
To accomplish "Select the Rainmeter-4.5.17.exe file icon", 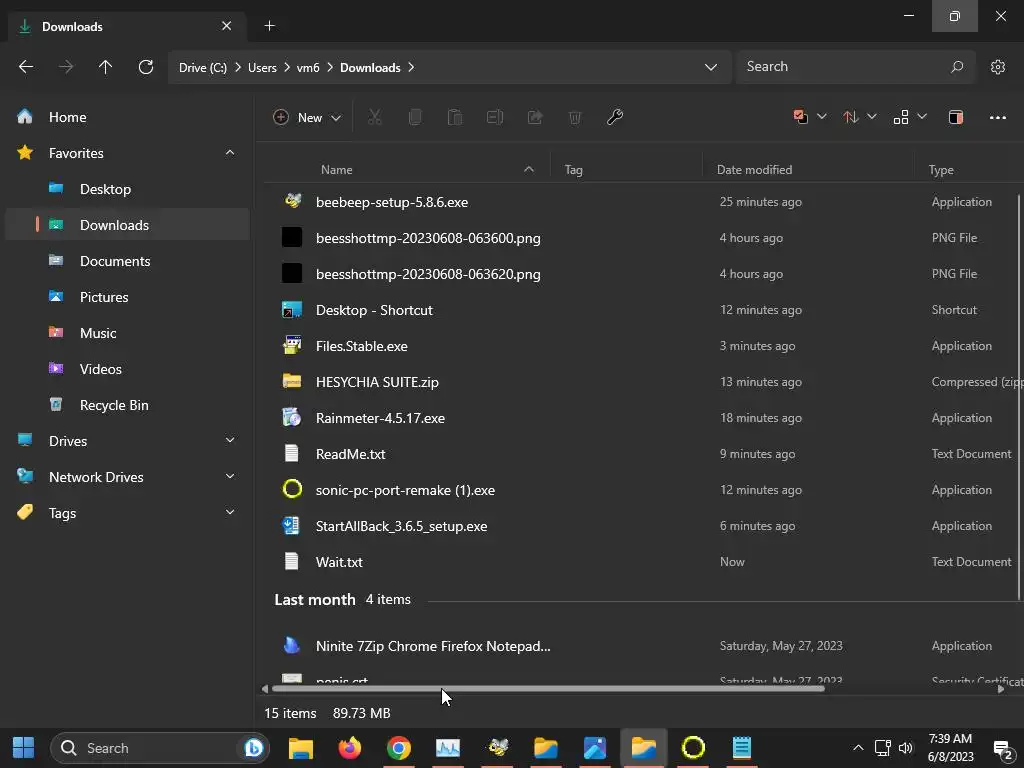I will pyautogui.click(x=291, y=417).
